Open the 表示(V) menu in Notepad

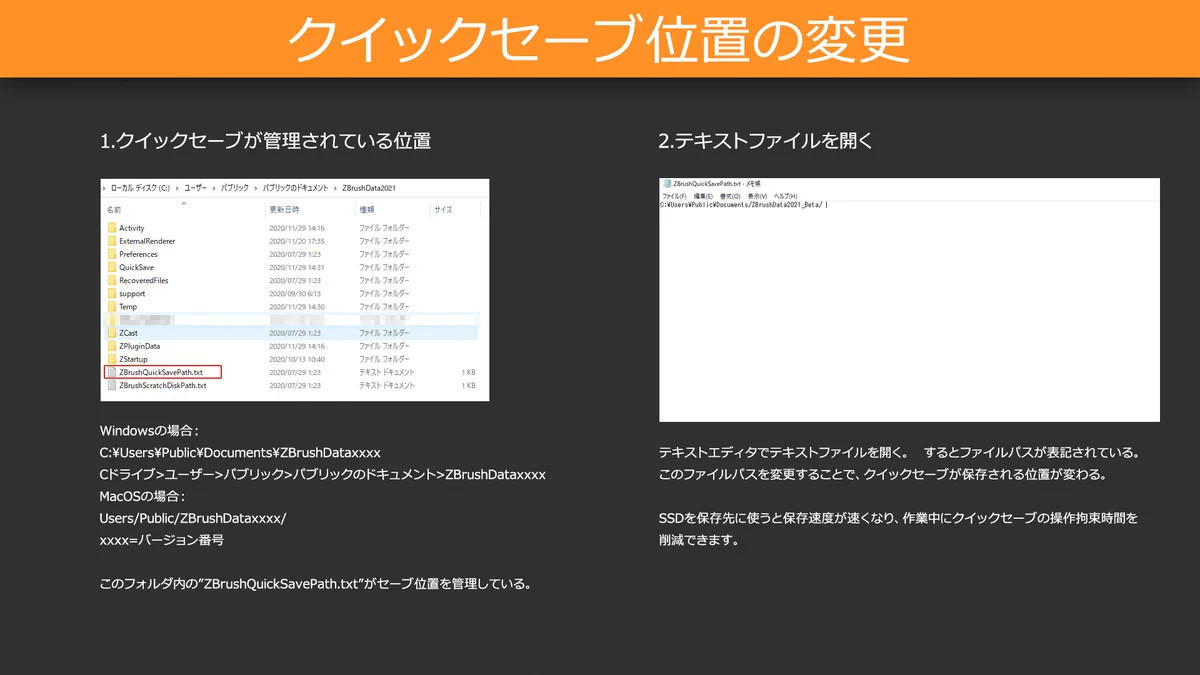coord(758,196)
